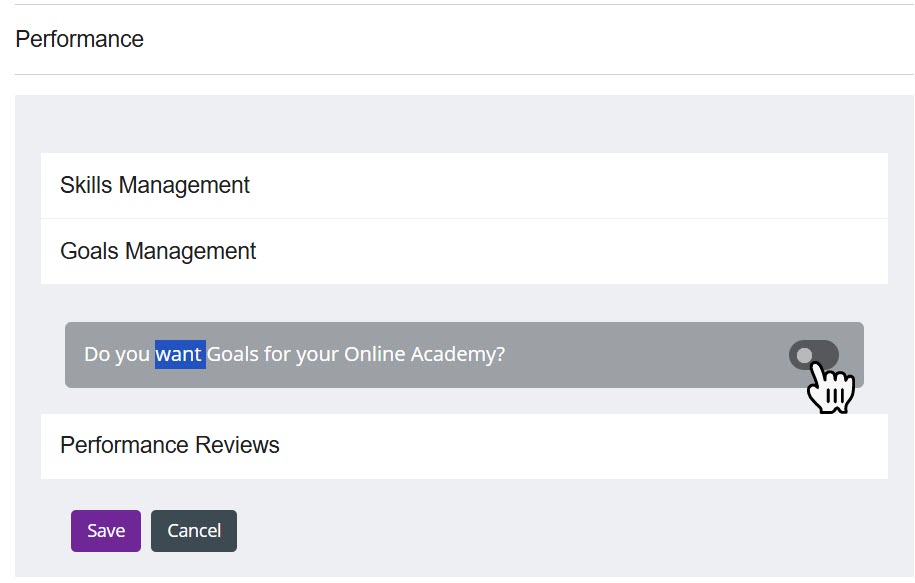The width and height of the screenshot is (915, 583).
Task: Click the Skills Management text label
Action: tap(155, 185)
